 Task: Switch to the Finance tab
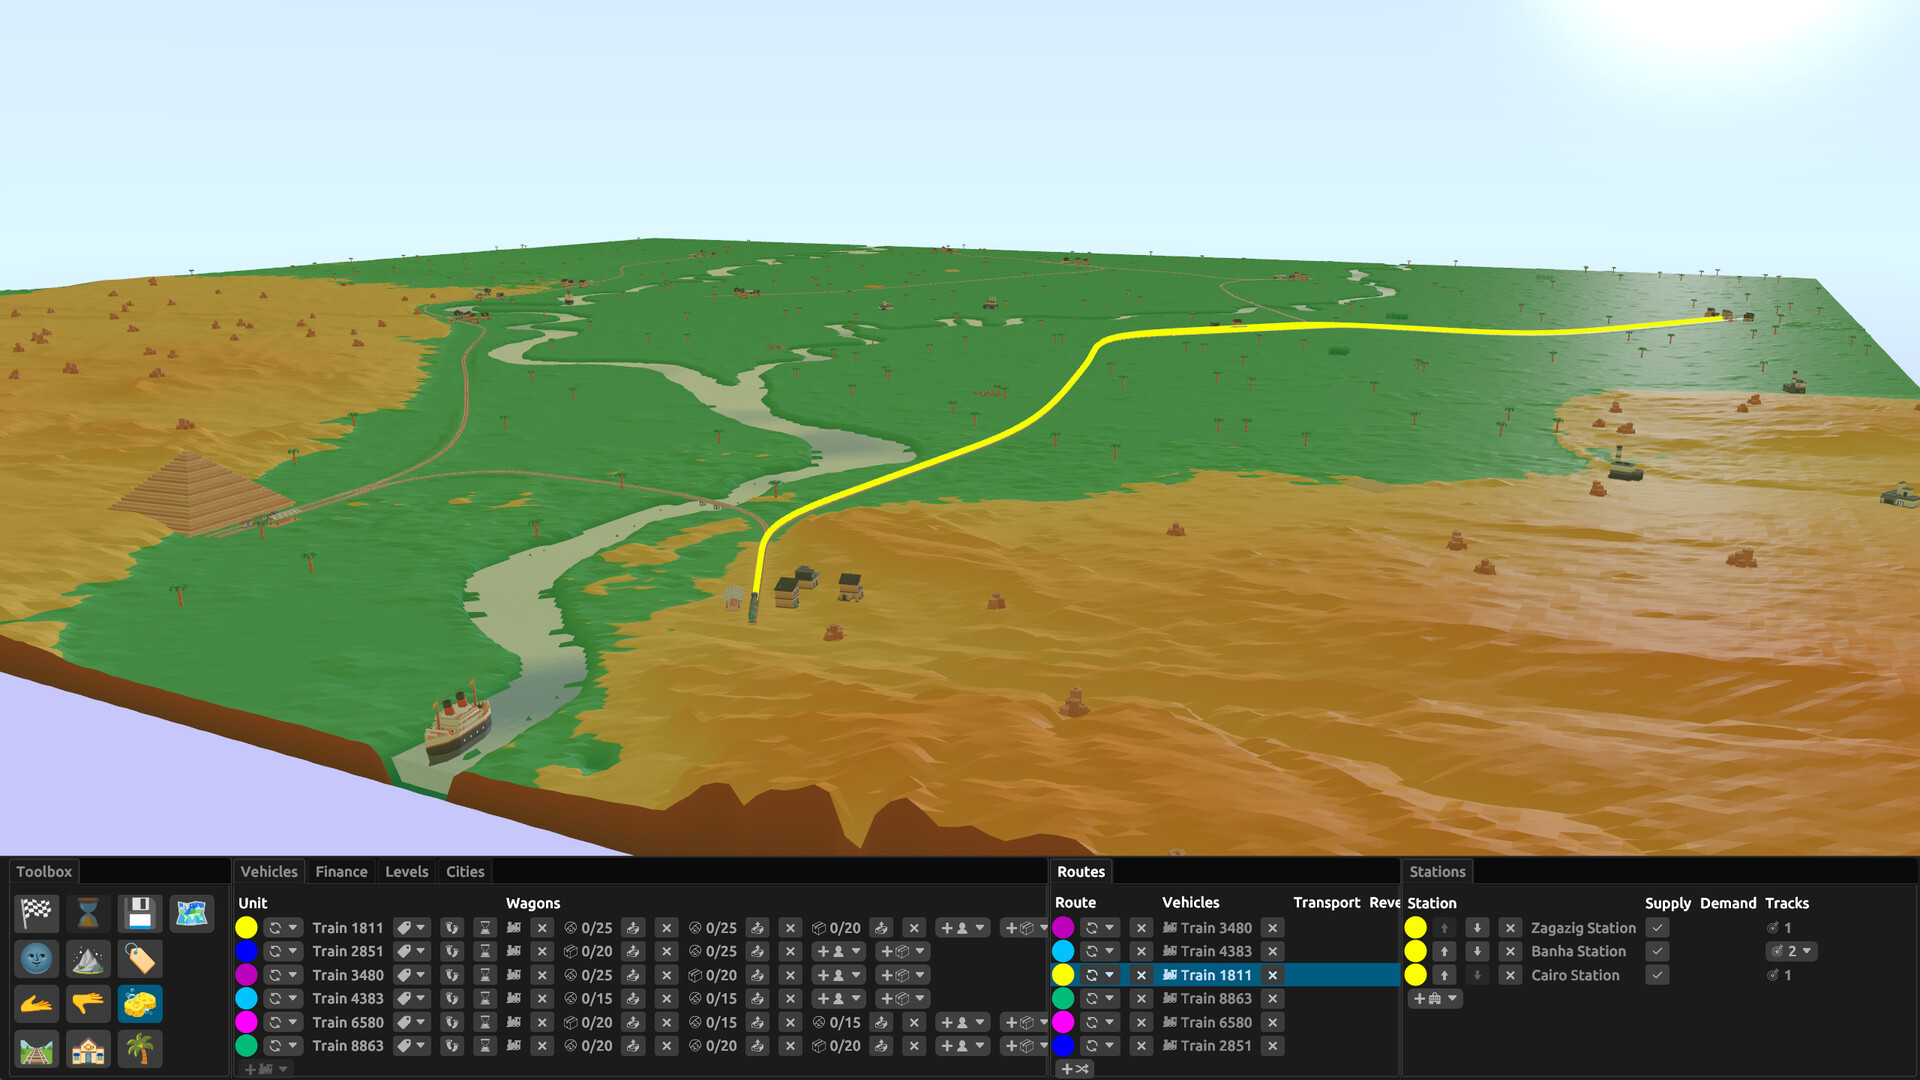point(341,871)
